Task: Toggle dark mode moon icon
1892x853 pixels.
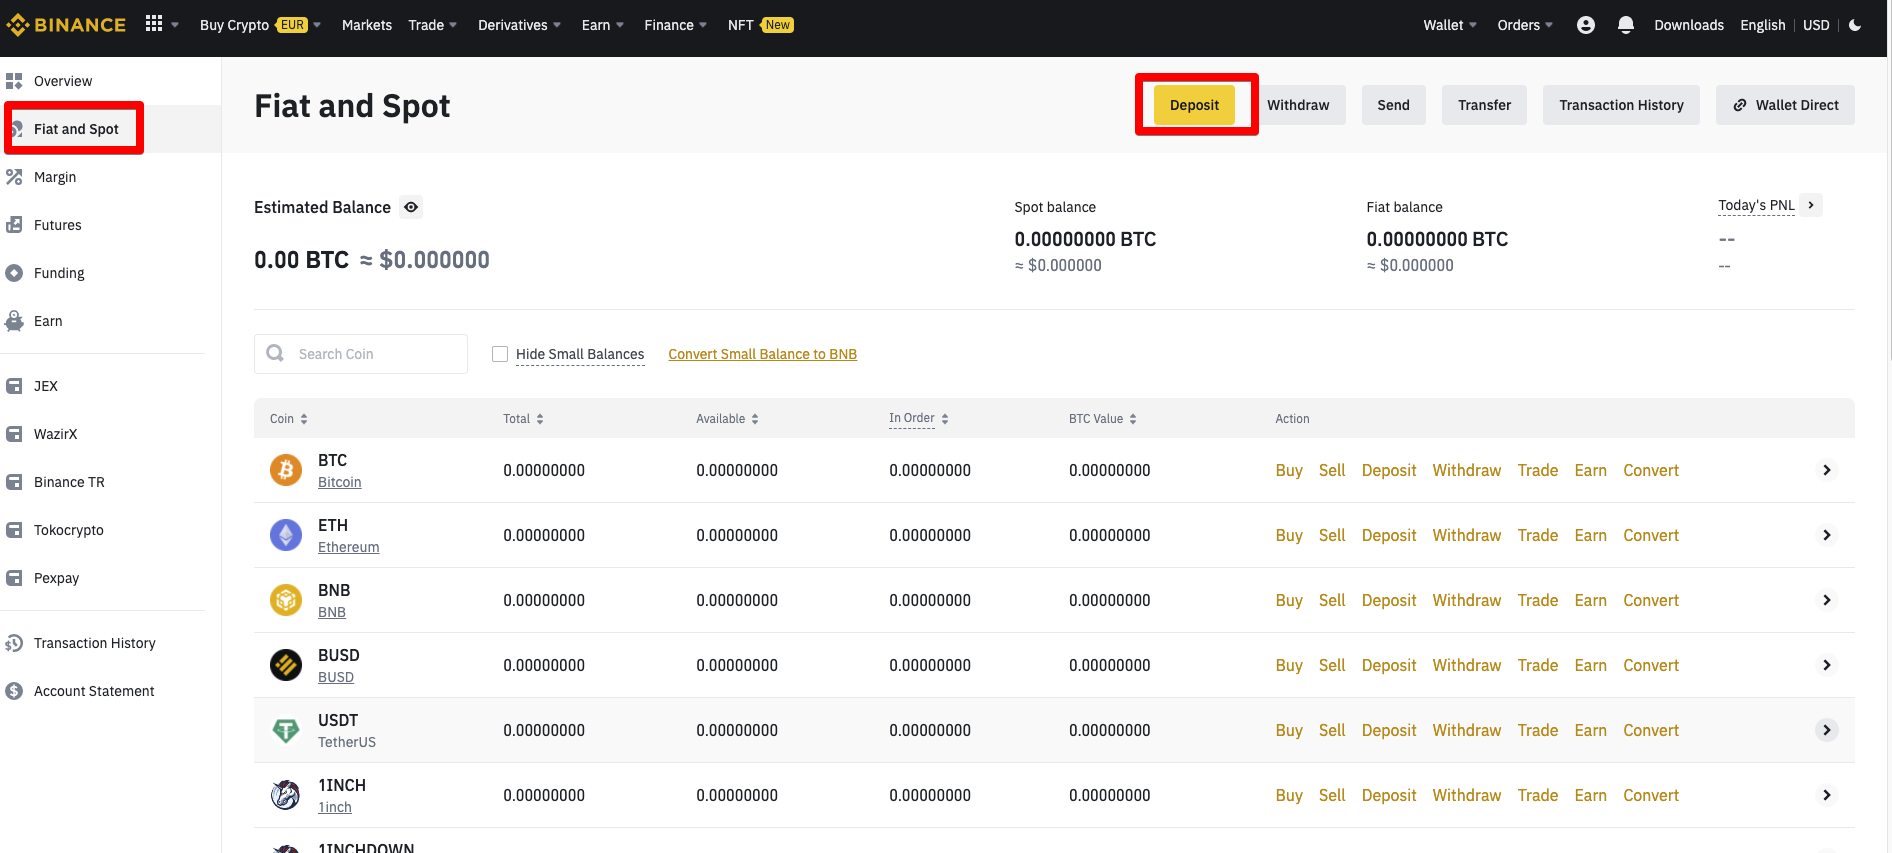Action: 1855,25
